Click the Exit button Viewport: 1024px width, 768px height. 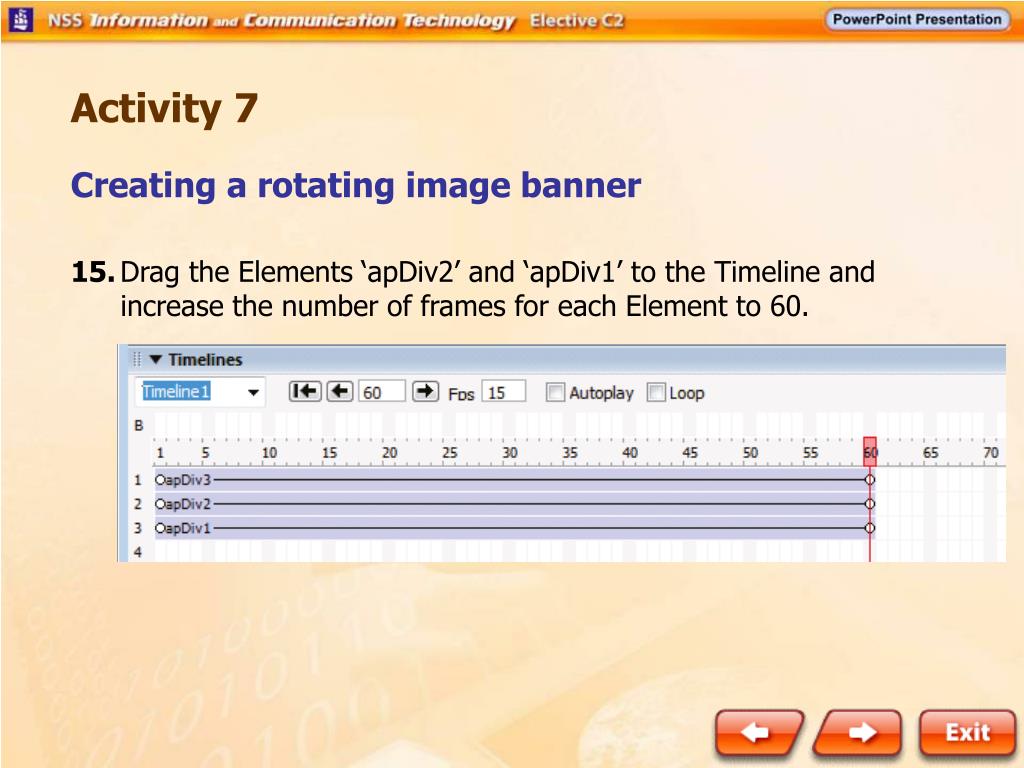[x=967, y=733]
